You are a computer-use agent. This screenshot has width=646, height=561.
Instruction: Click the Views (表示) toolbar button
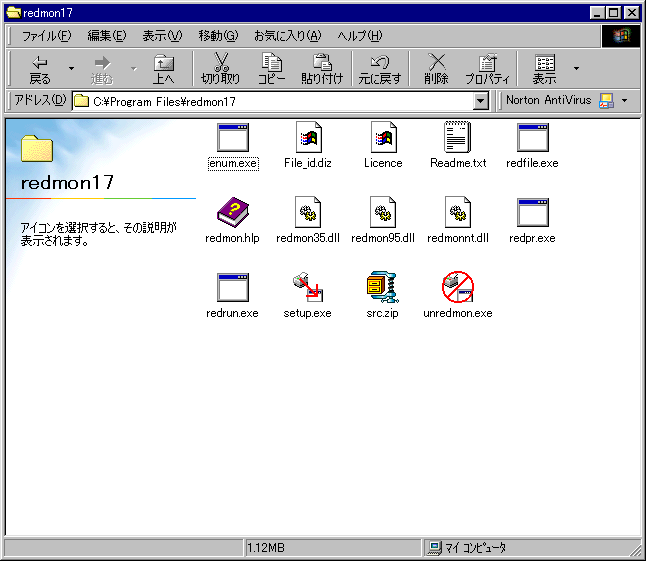(x=545, y=69)
